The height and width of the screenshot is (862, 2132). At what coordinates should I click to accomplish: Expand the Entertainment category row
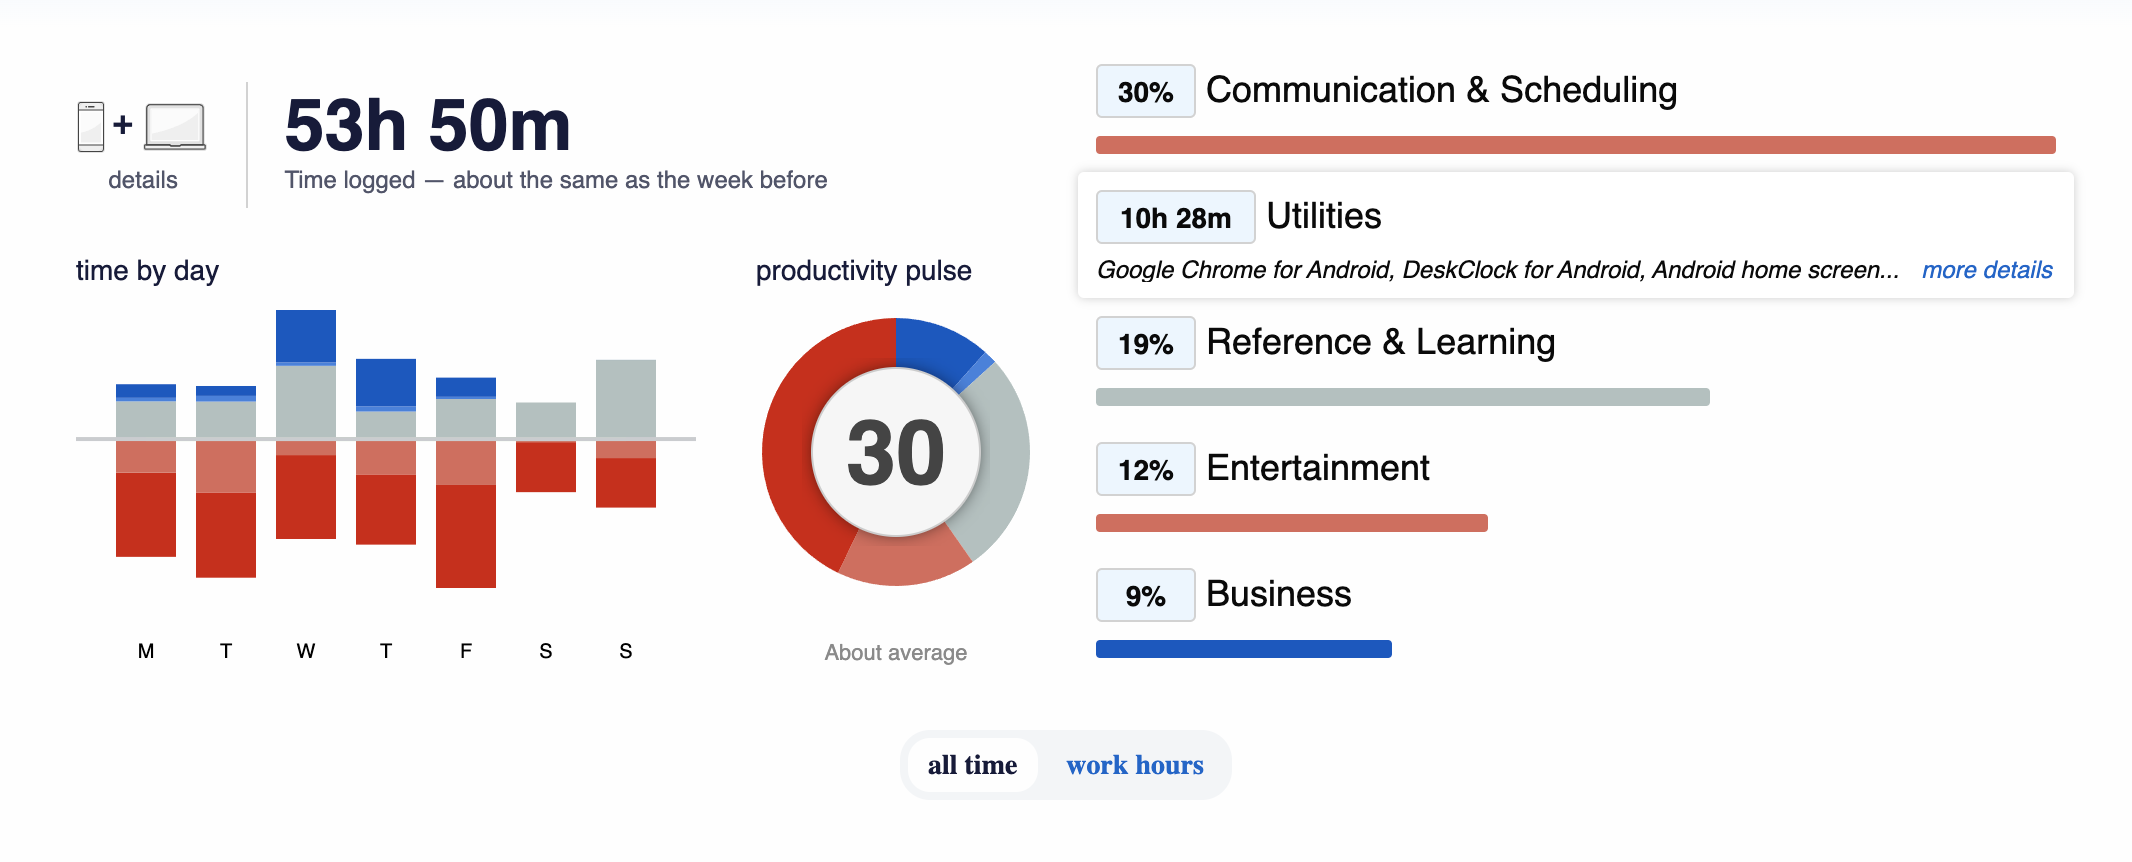pos(1318,469)
